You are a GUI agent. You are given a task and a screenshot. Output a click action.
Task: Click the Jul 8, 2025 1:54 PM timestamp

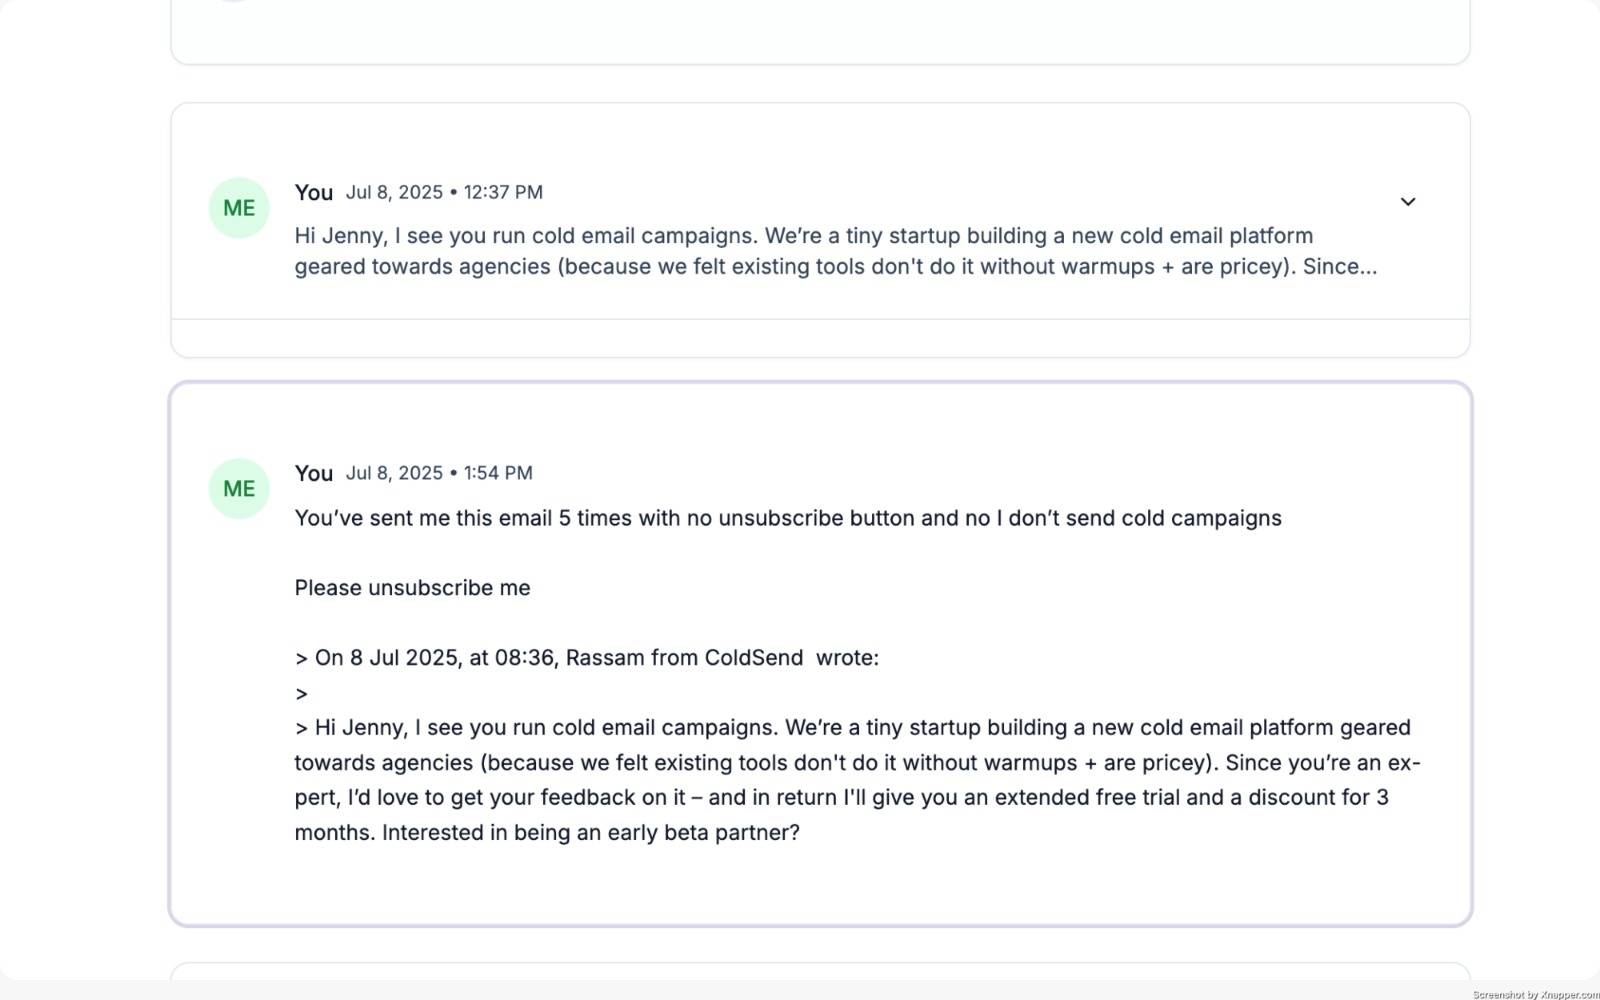tap(439, 474)
